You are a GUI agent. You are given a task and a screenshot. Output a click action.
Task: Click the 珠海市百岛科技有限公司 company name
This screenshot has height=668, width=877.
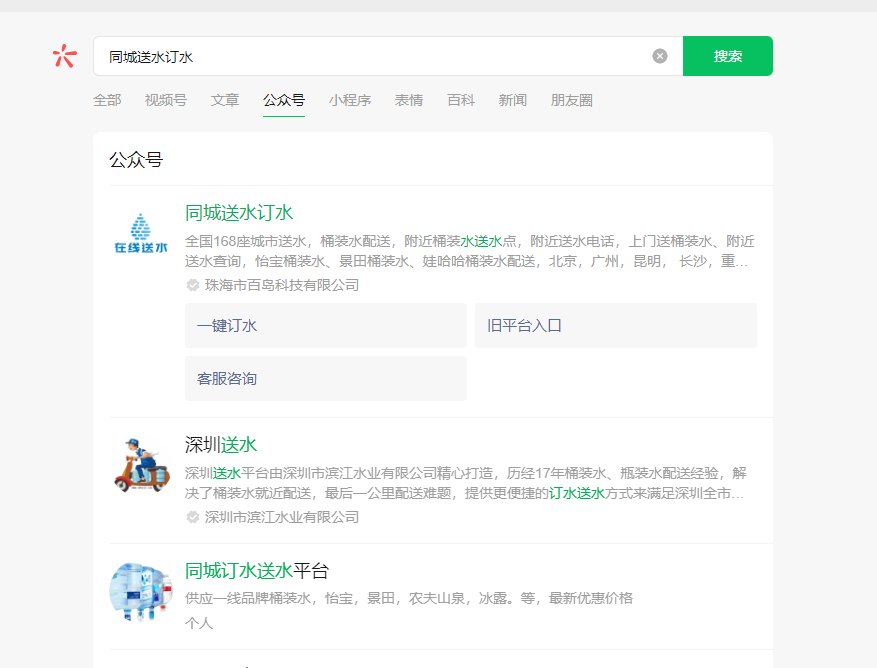(282, 285)
